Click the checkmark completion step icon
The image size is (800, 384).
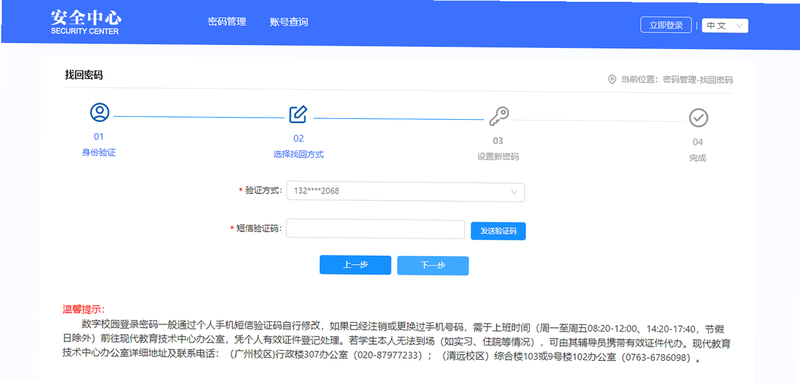tap(698, 118)
